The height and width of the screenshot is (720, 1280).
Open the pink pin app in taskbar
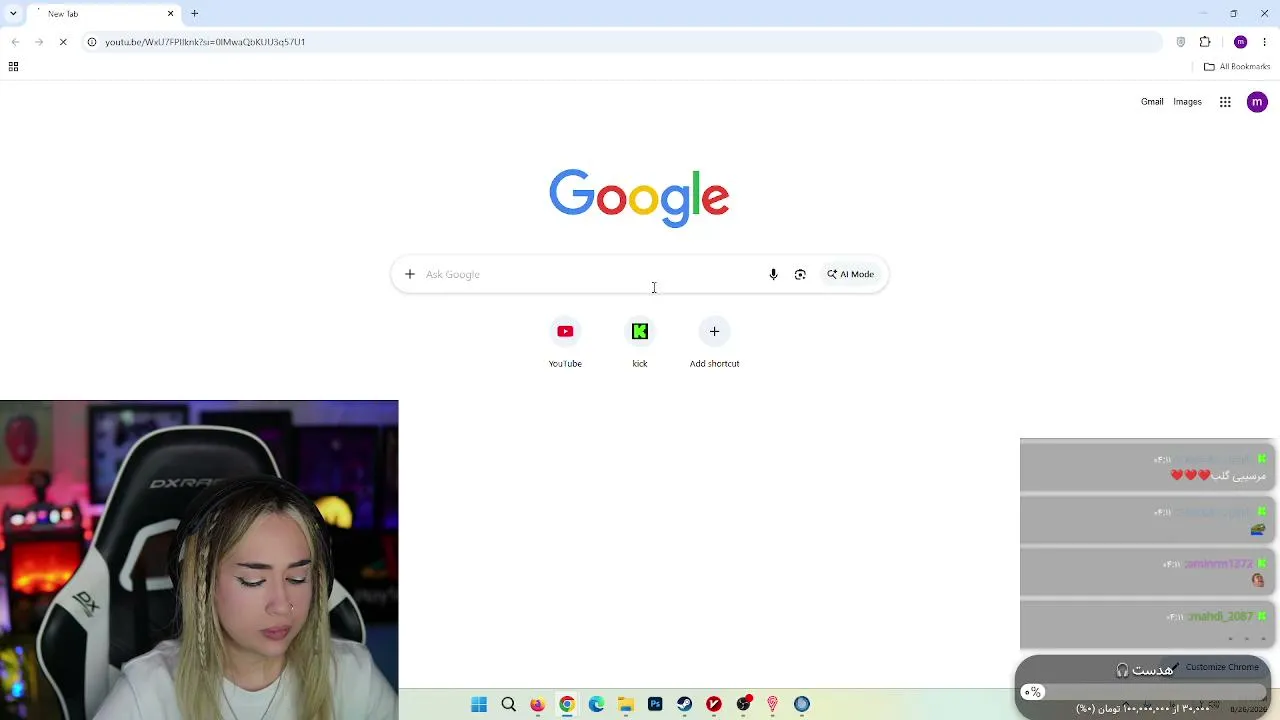tap(772, 704)
